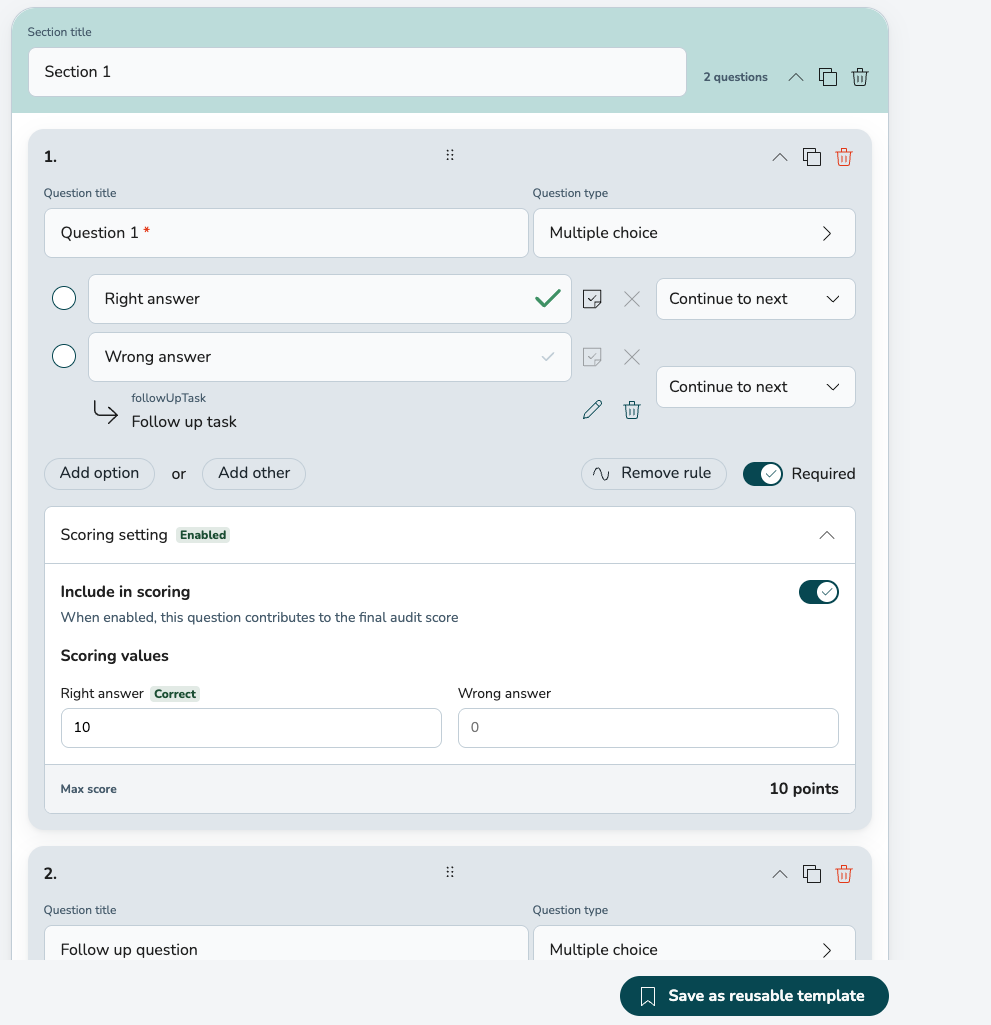
Task: Delete Section 1 using the trash icon
Action: [x=860, y=77]
